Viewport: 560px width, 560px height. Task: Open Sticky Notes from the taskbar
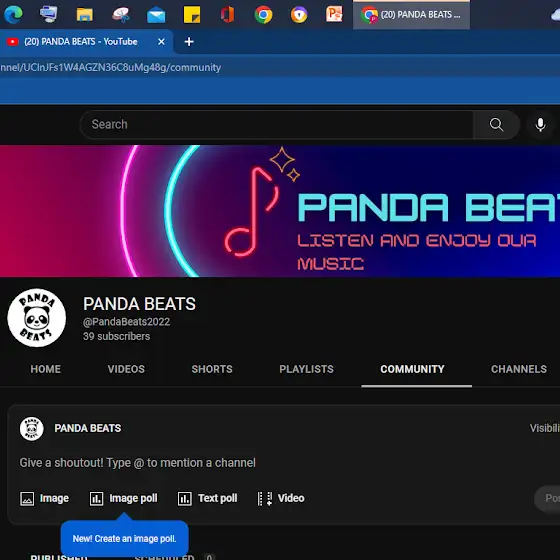192,15
